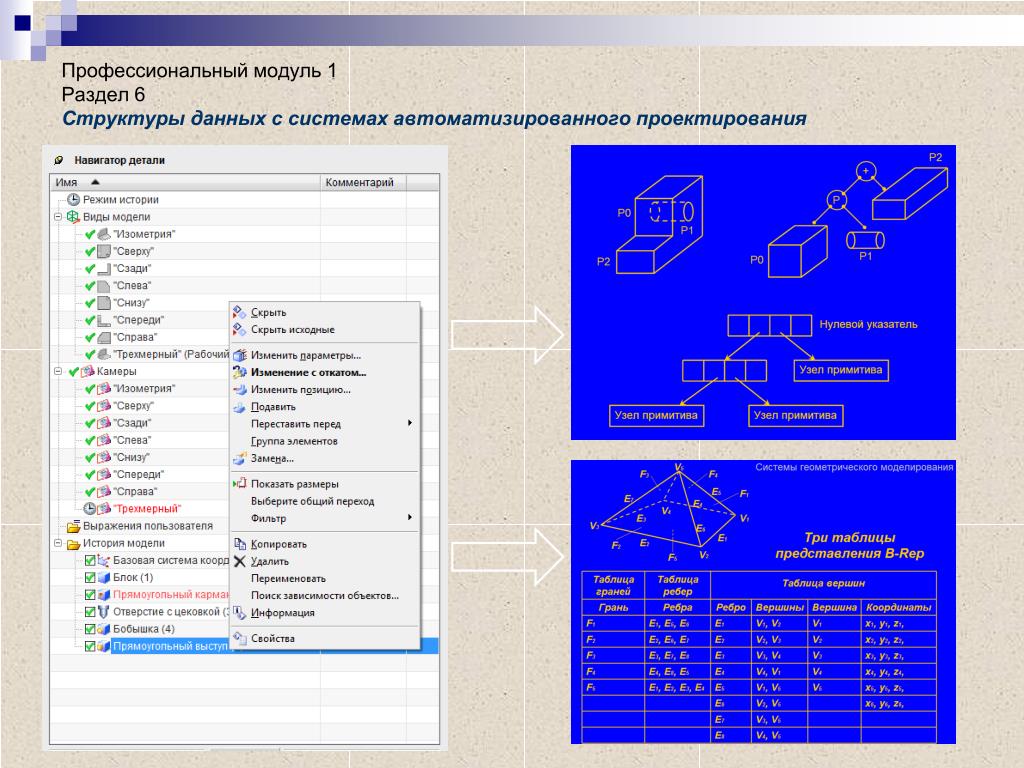This screenshot has height=768, width=1024.
Task: Uncheck the Базовая система координат checkbox
Action: click(90, 560)
